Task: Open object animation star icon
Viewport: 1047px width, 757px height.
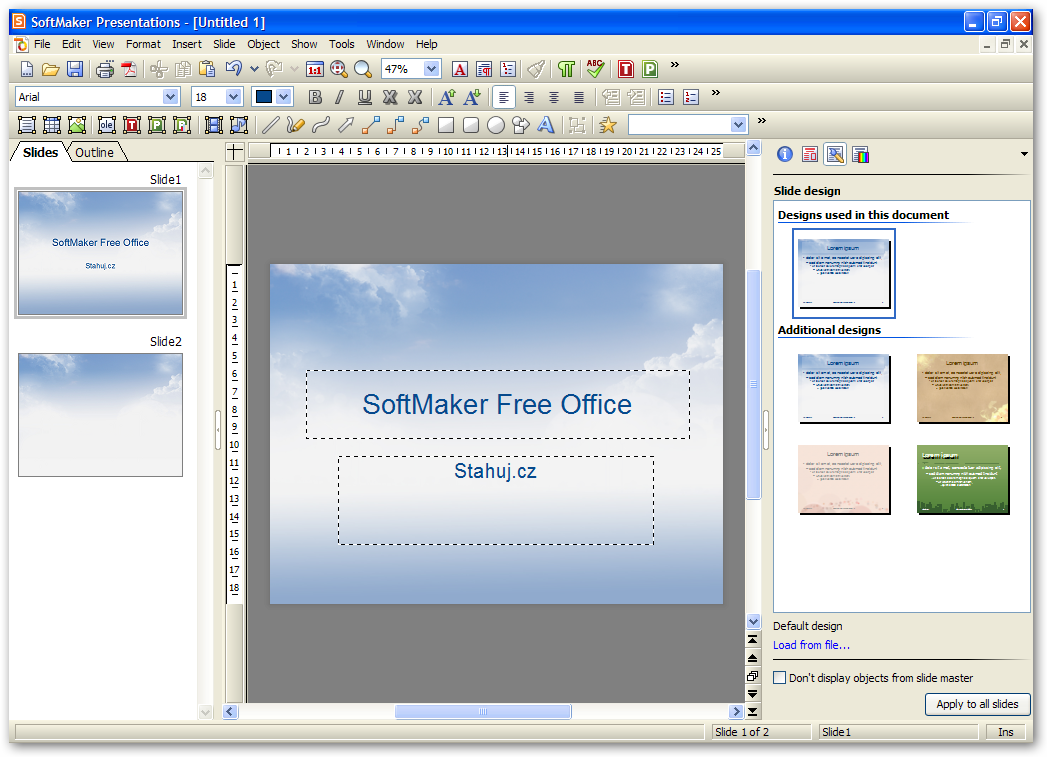Action: [608, 125]
